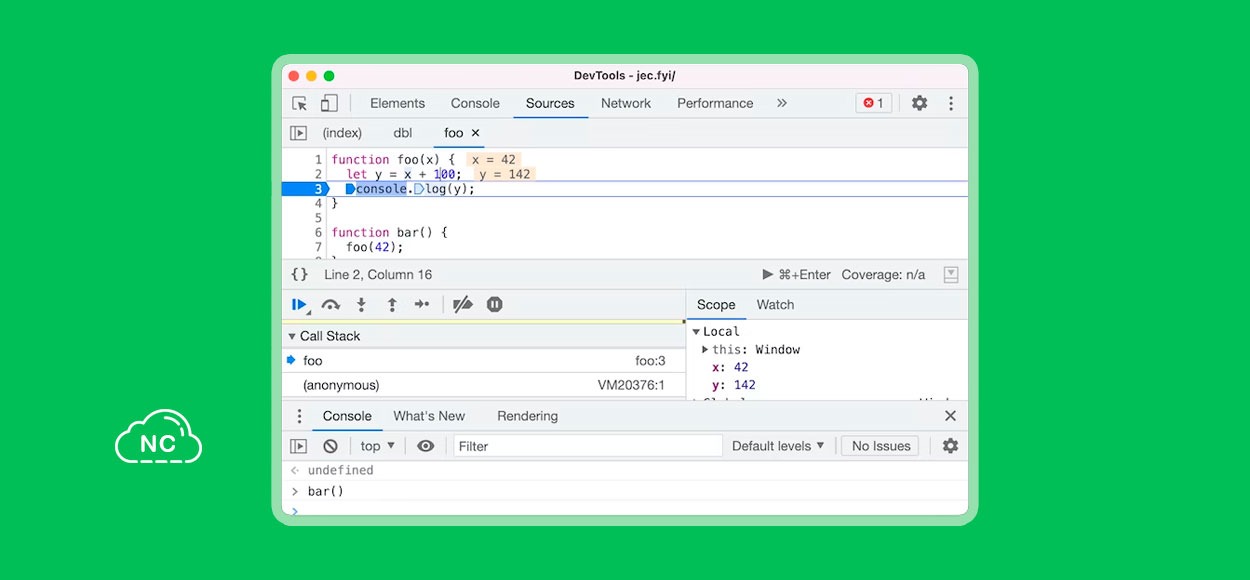Open the Network tab
This screenshot has width=1250, height=580.
pos(626,103)
